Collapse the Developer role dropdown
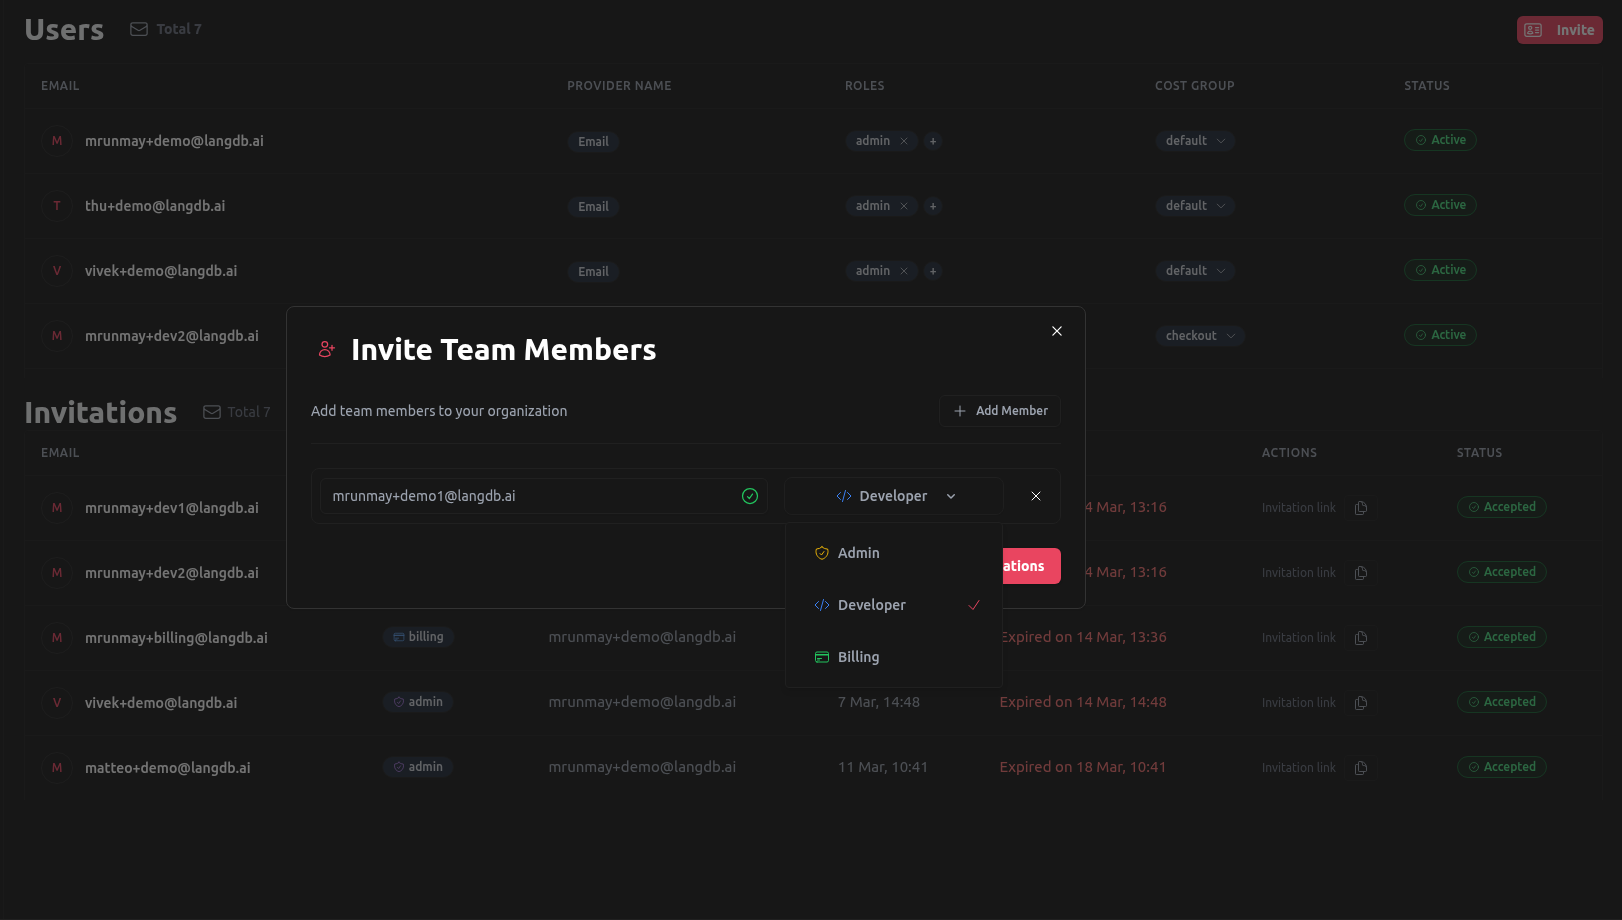This screenshot has width=1622, height=920. point(894,496)
